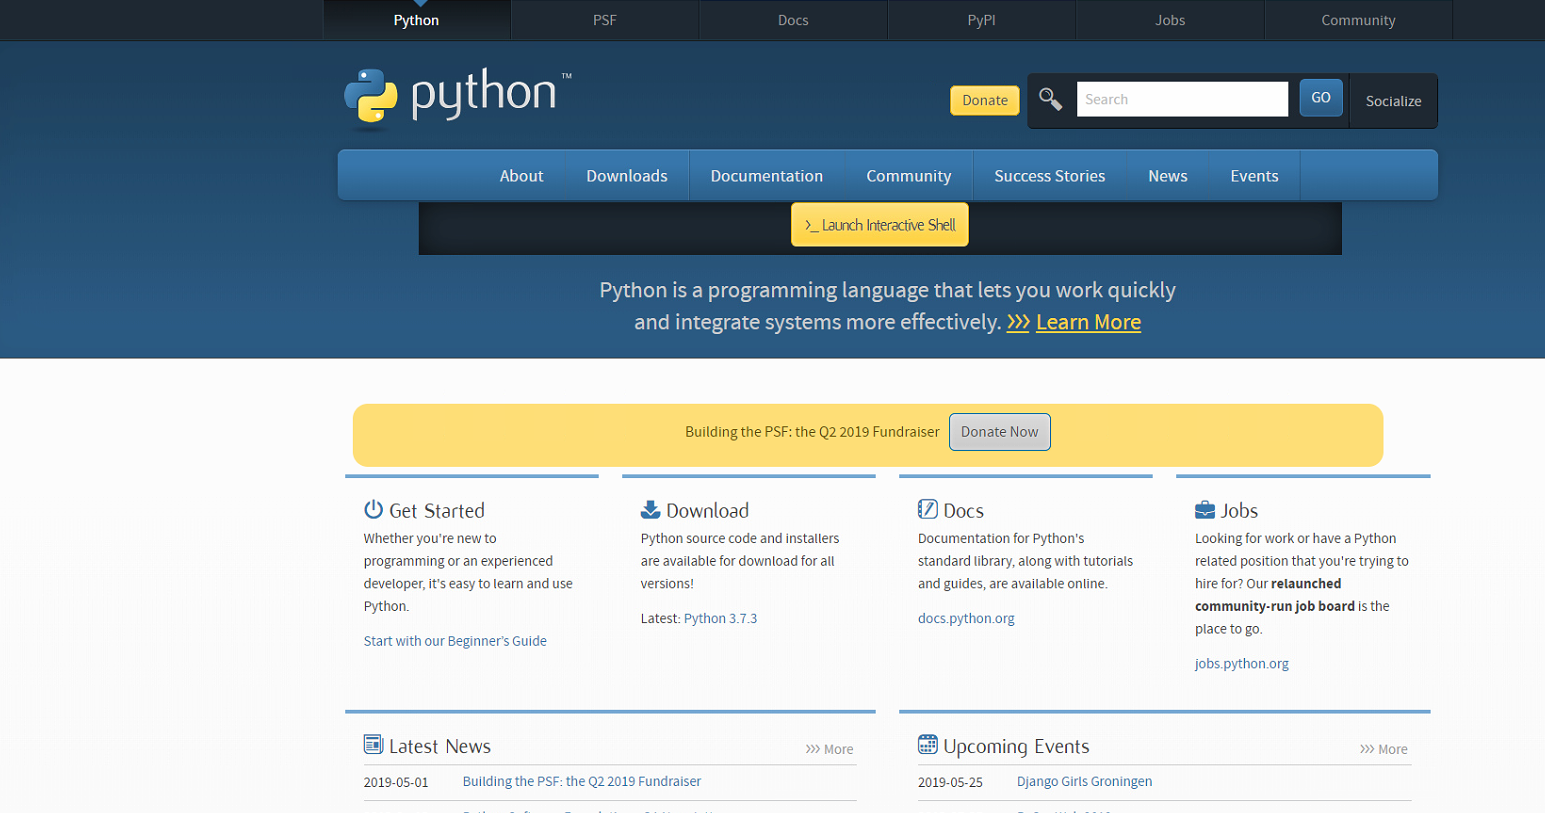Open the Django Girls Groningen event link
Screen dimensions: 1545x813
(x=1083, y=781)
